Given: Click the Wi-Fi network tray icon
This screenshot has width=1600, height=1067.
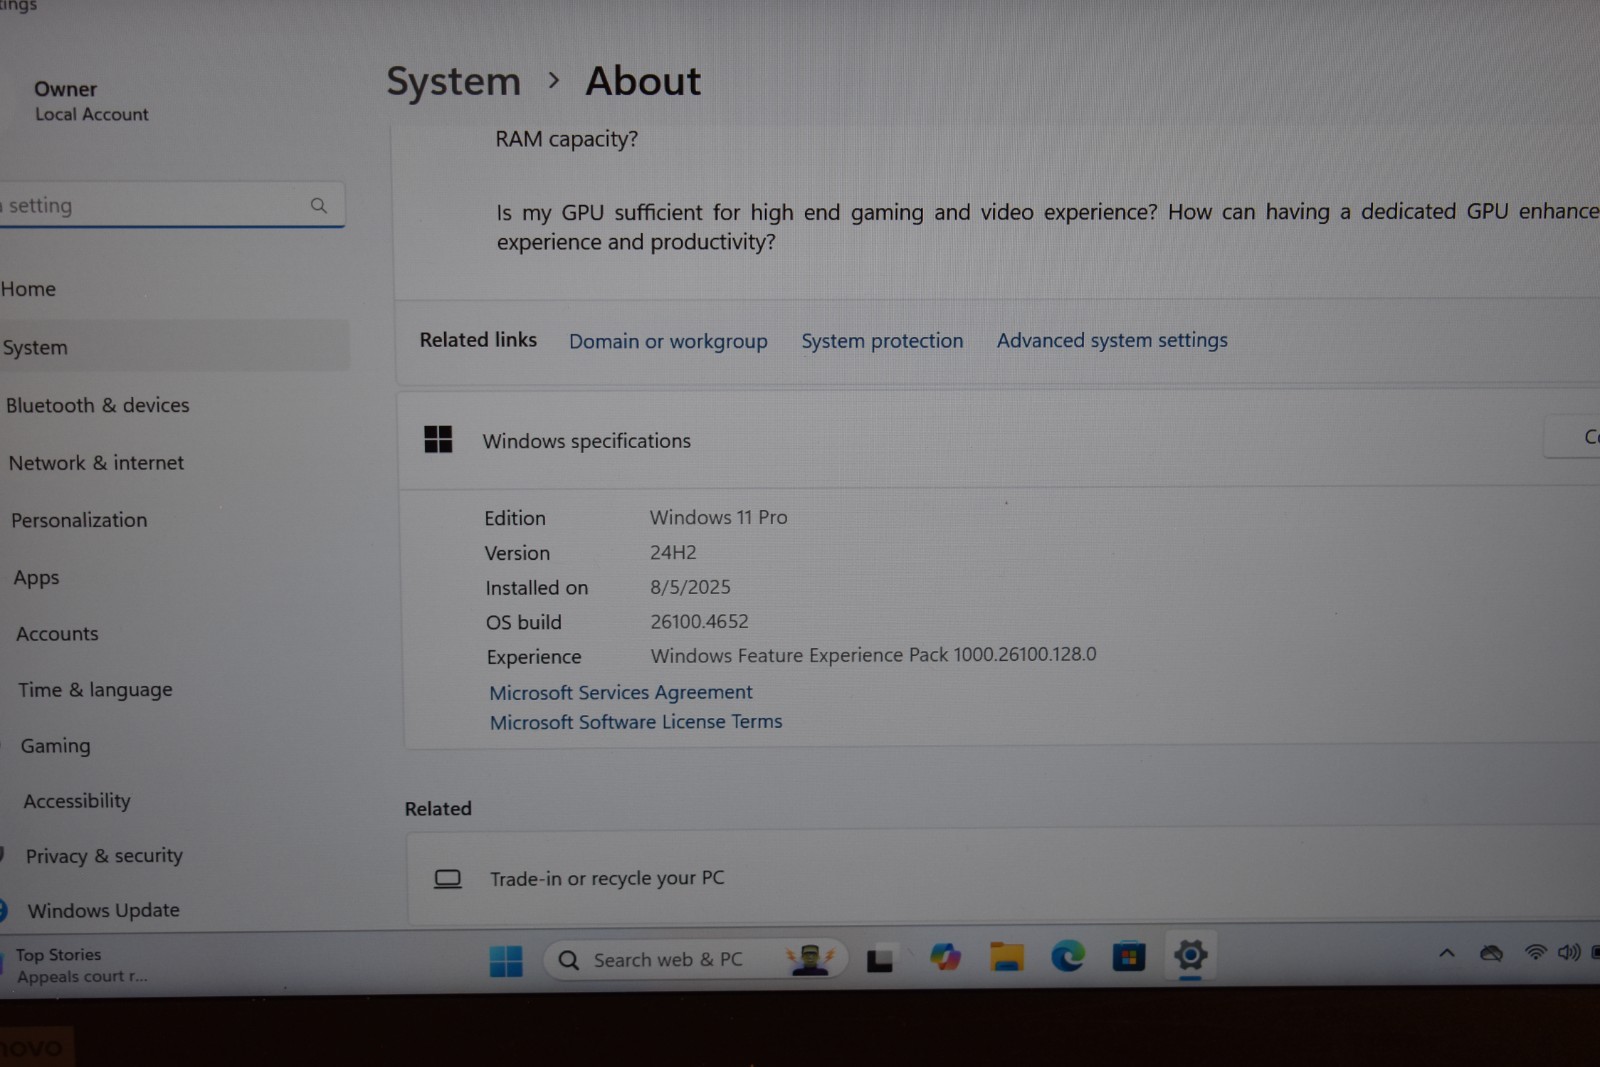Looking at the screenshot, I should point(1535,952).
